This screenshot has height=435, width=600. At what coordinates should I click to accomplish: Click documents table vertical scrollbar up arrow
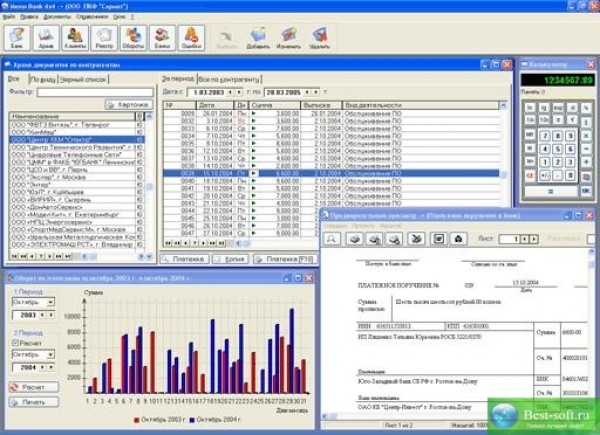(x=503, y=105)
